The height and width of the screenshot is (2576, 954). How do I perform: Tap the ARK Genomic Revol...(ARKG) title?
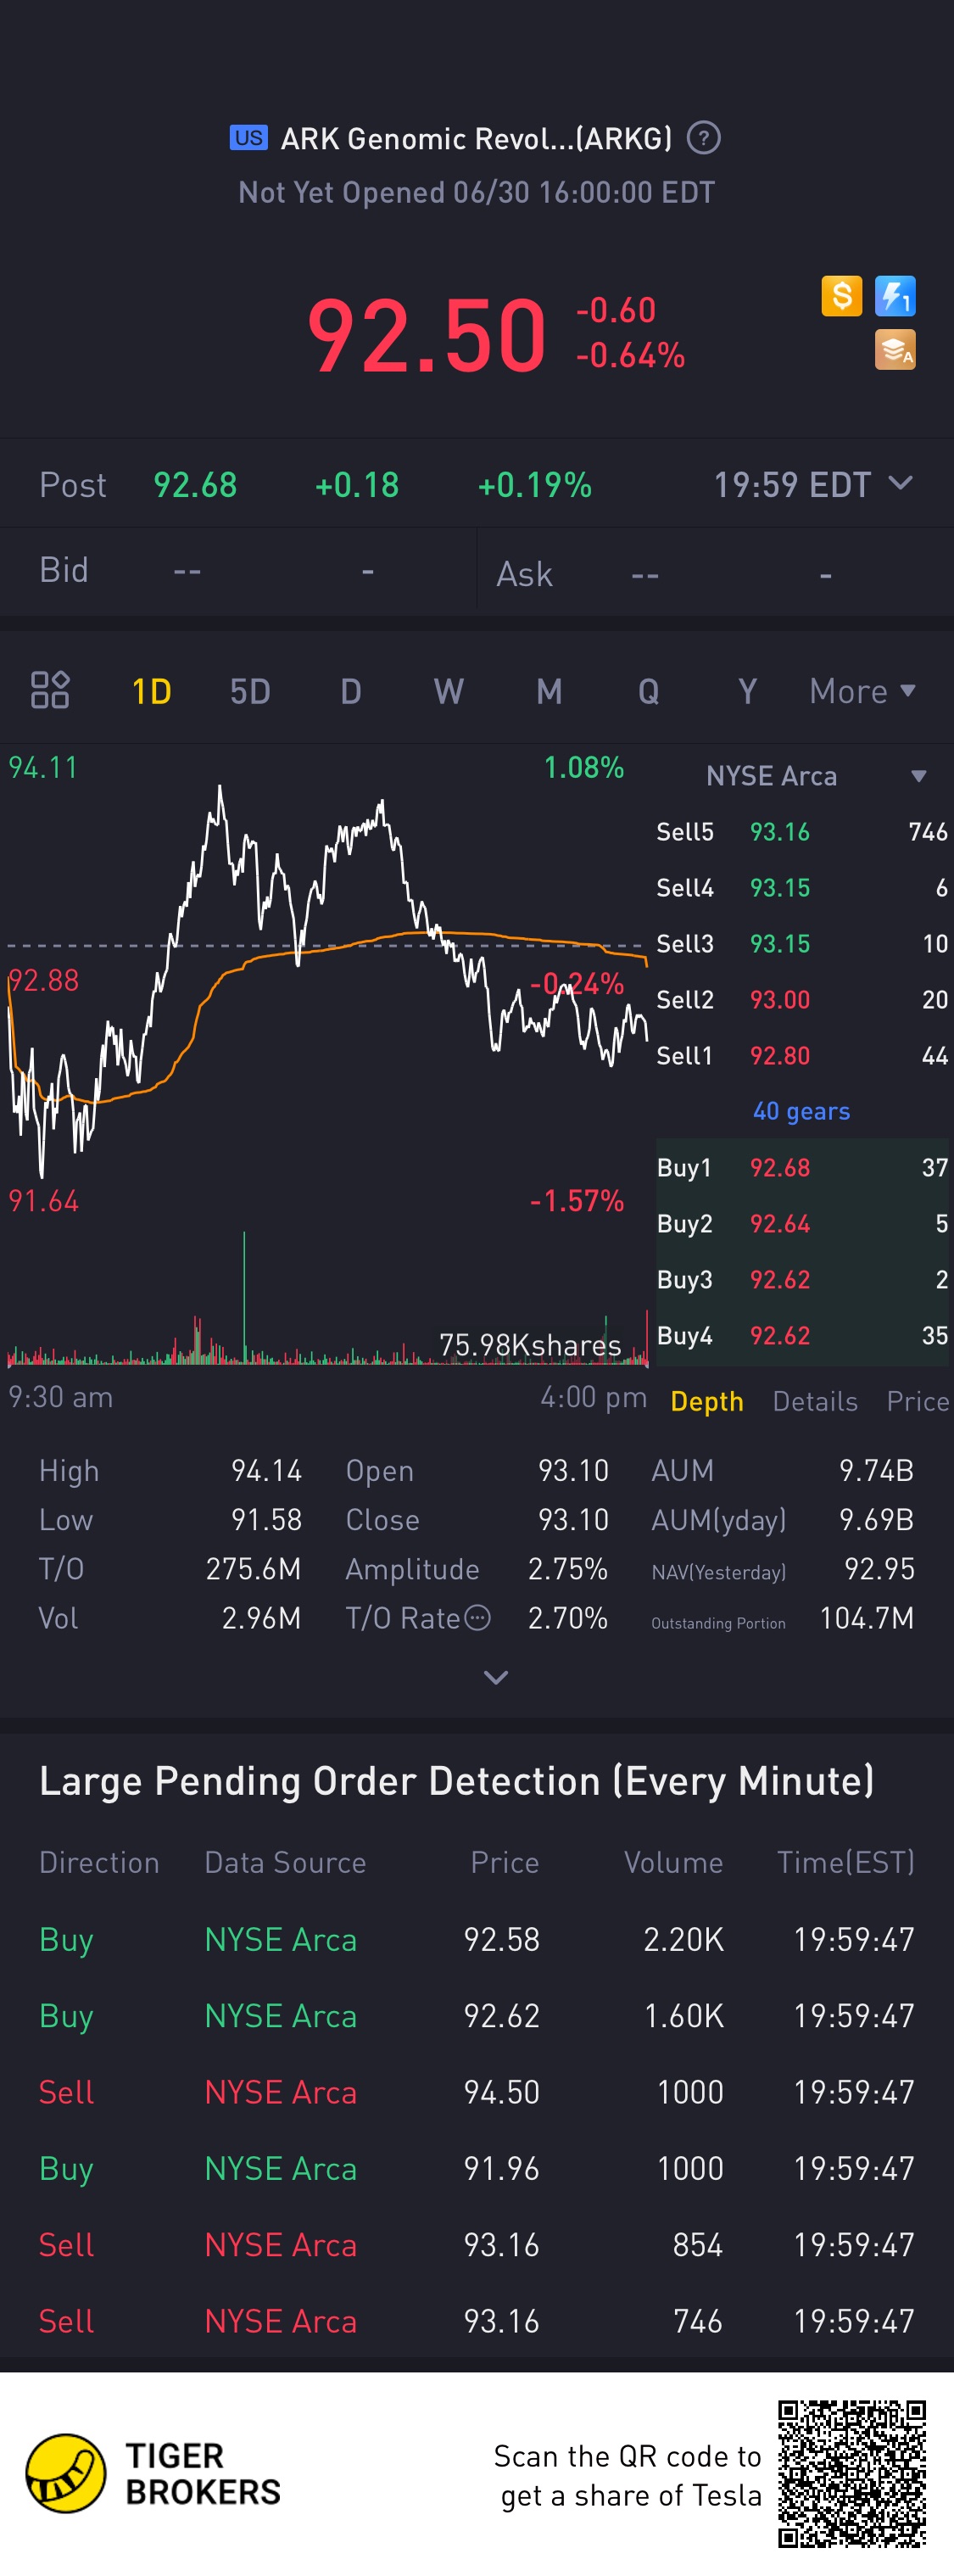point(477,138)
